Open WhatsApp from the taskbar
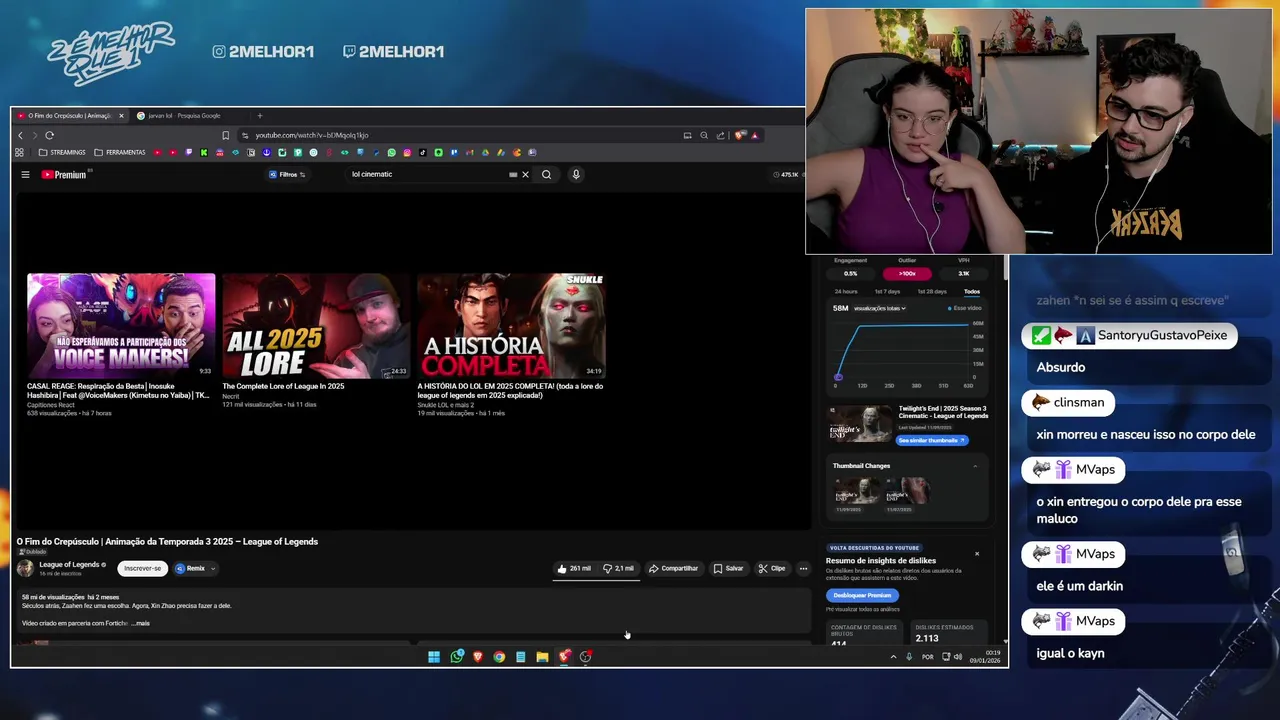Viewport: 1280px width, 720px height. coord(456,657)
